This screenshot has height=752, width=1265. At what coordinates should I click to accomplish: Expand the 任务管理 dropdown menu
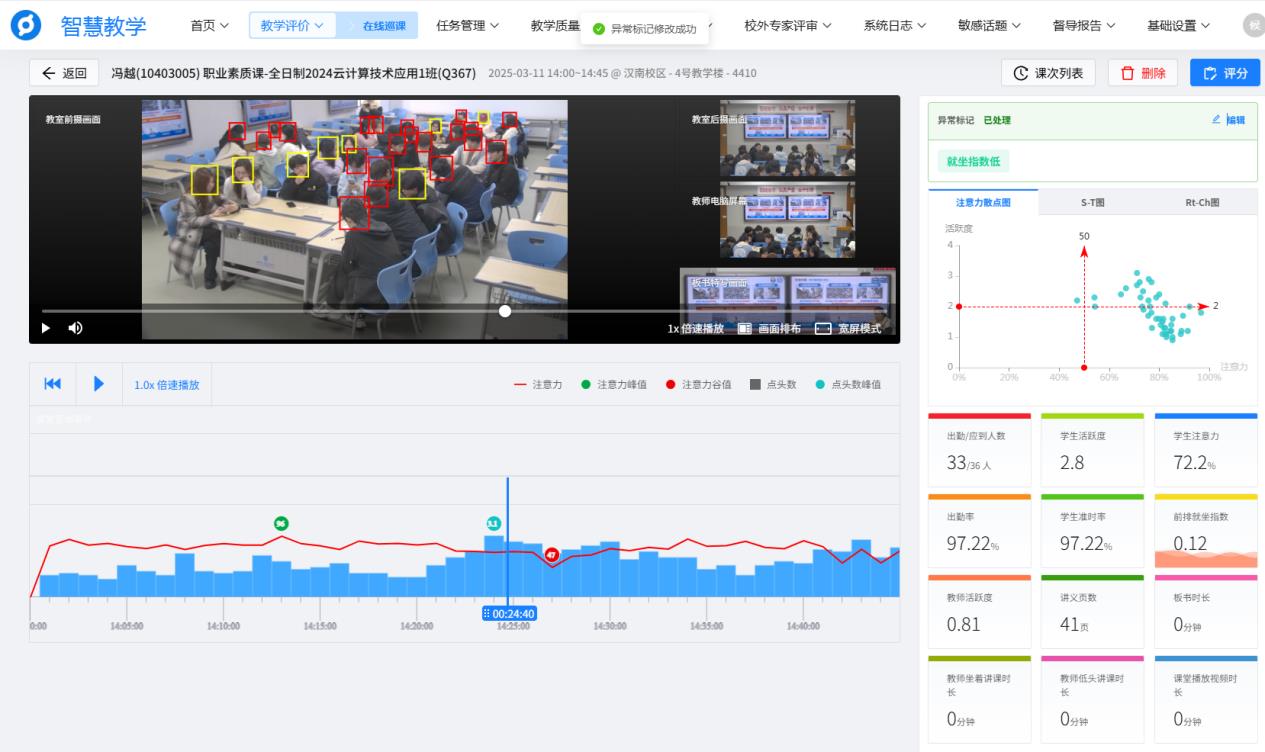[x=467, y=25]
